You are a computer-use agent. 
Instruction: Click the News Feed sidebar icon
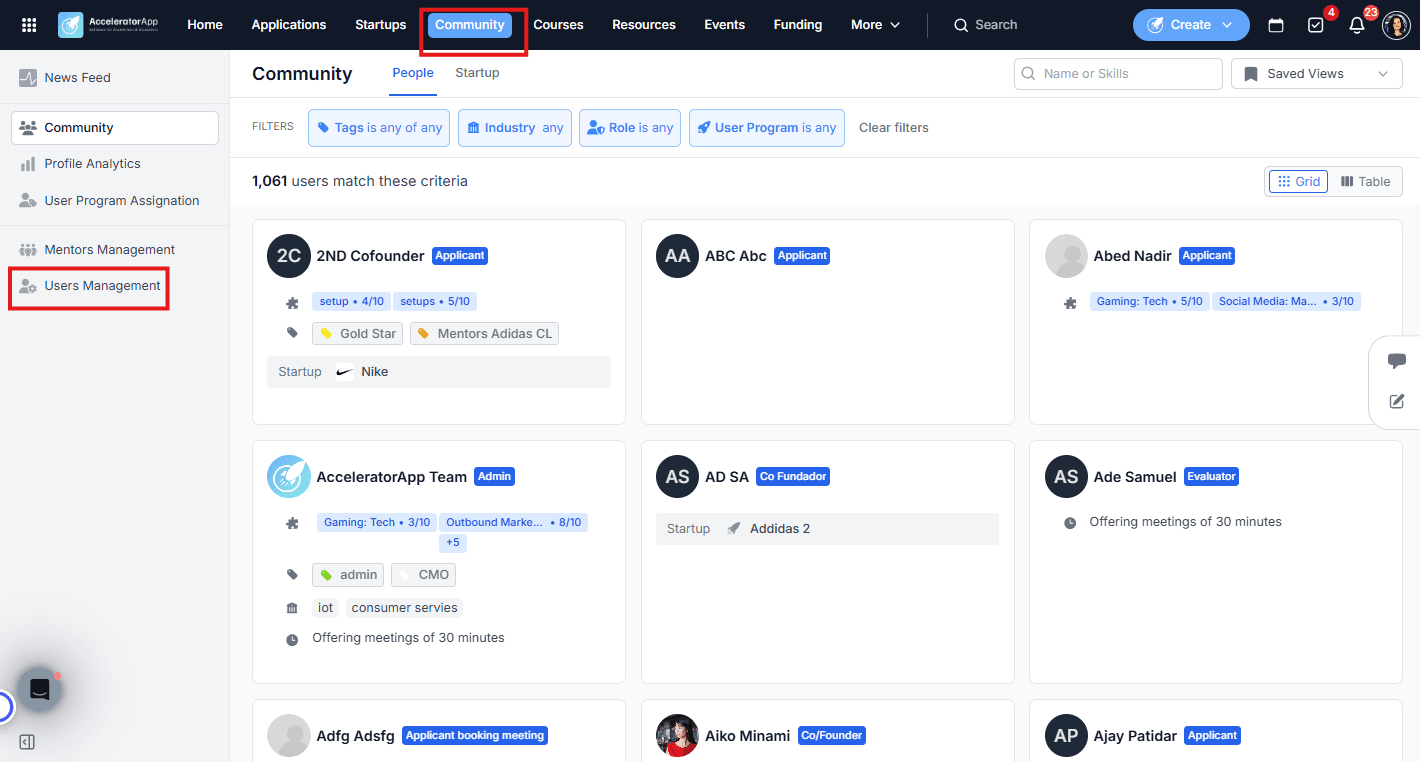tap(28, 77)
